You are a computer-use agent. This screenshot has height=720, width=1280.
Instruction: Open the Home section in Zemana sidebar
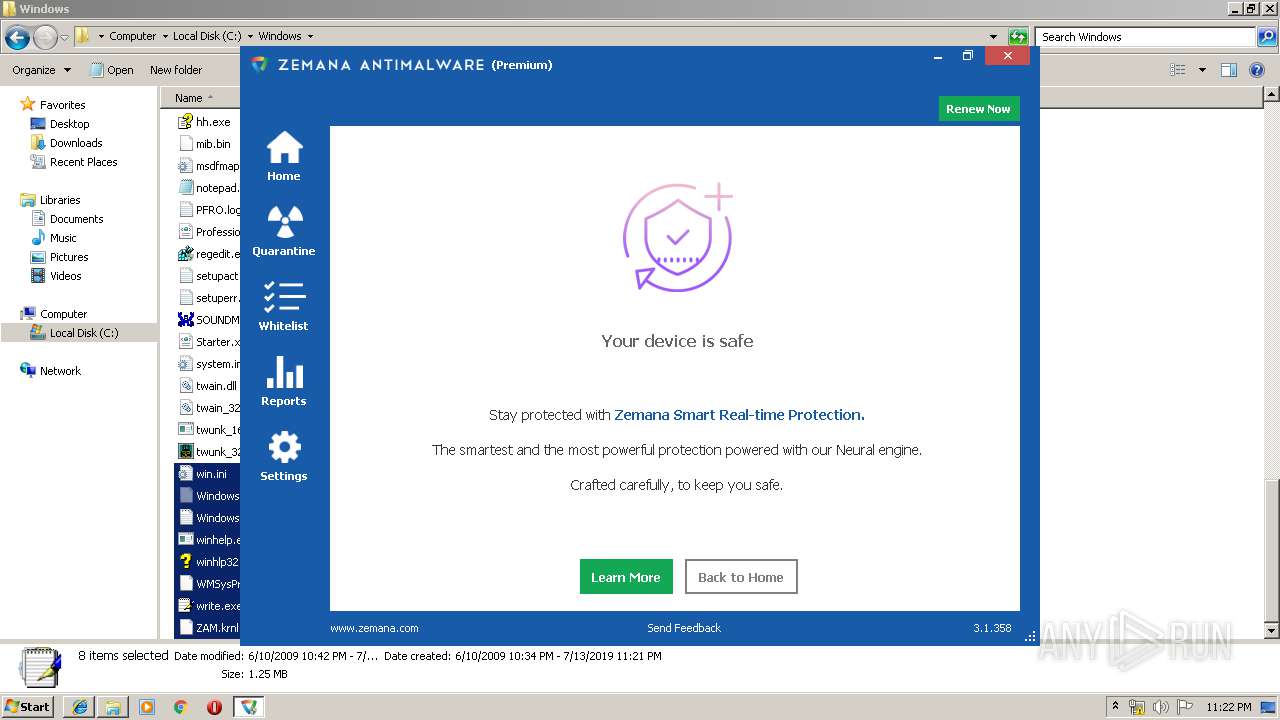pos(284,156)
